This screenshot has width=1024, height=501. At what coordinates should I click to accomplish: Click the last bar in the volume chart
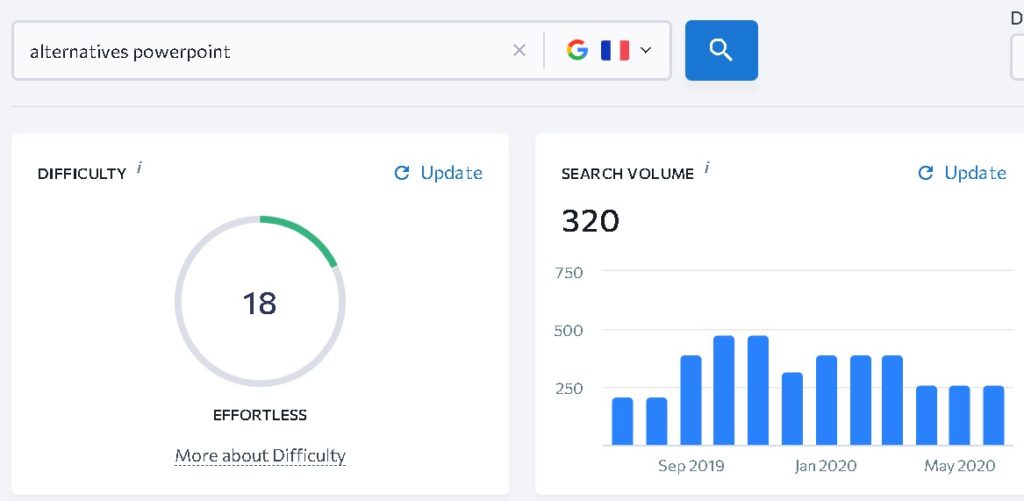[x=993, y=415]
